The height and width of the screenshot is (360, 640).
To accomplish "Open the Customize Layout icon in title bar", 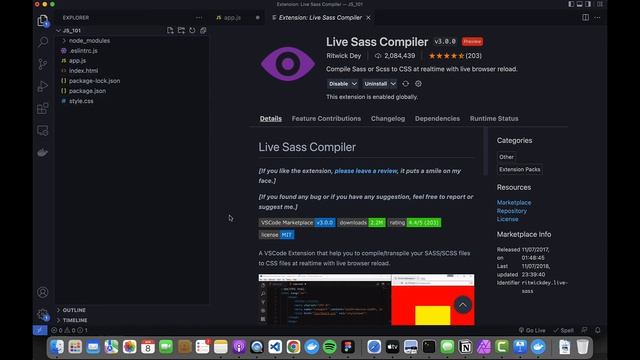I will (x=600, y=4).
